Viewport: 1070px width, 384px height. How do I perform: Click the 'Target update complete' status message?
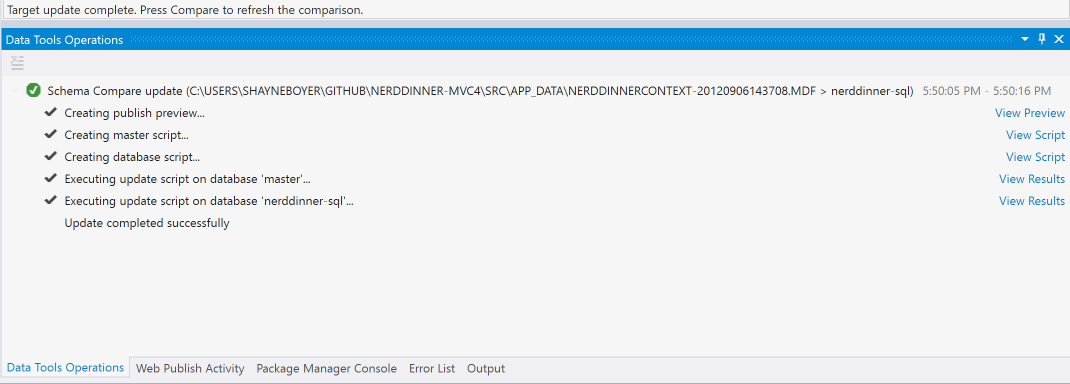(185, 10)
